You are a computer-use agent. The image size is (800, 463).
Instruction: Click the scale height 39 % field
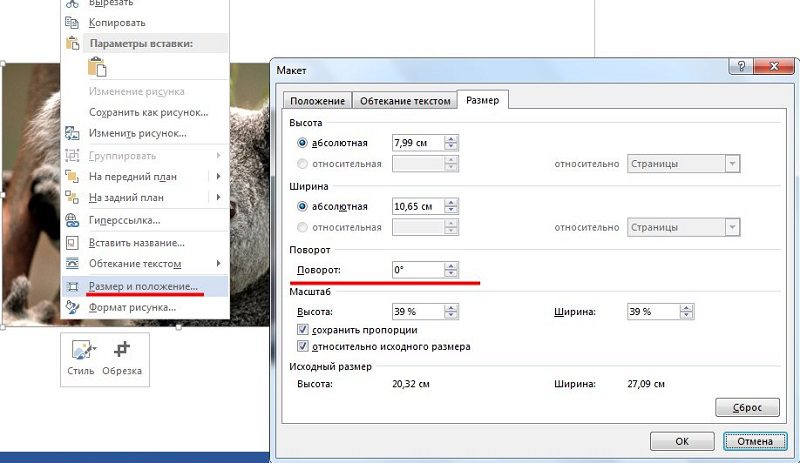pos(418,311)
